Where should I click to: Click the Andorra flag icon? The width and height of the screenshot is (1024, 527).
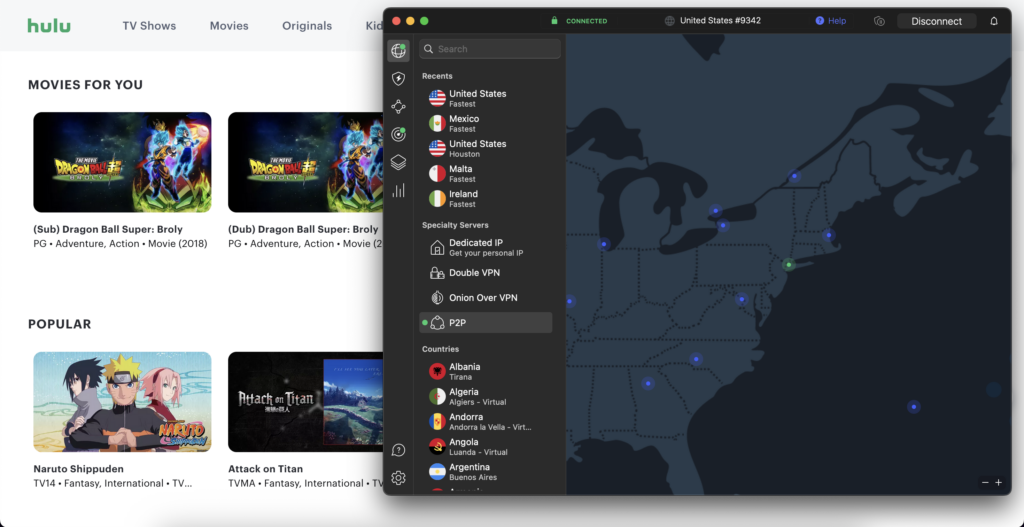438,422
